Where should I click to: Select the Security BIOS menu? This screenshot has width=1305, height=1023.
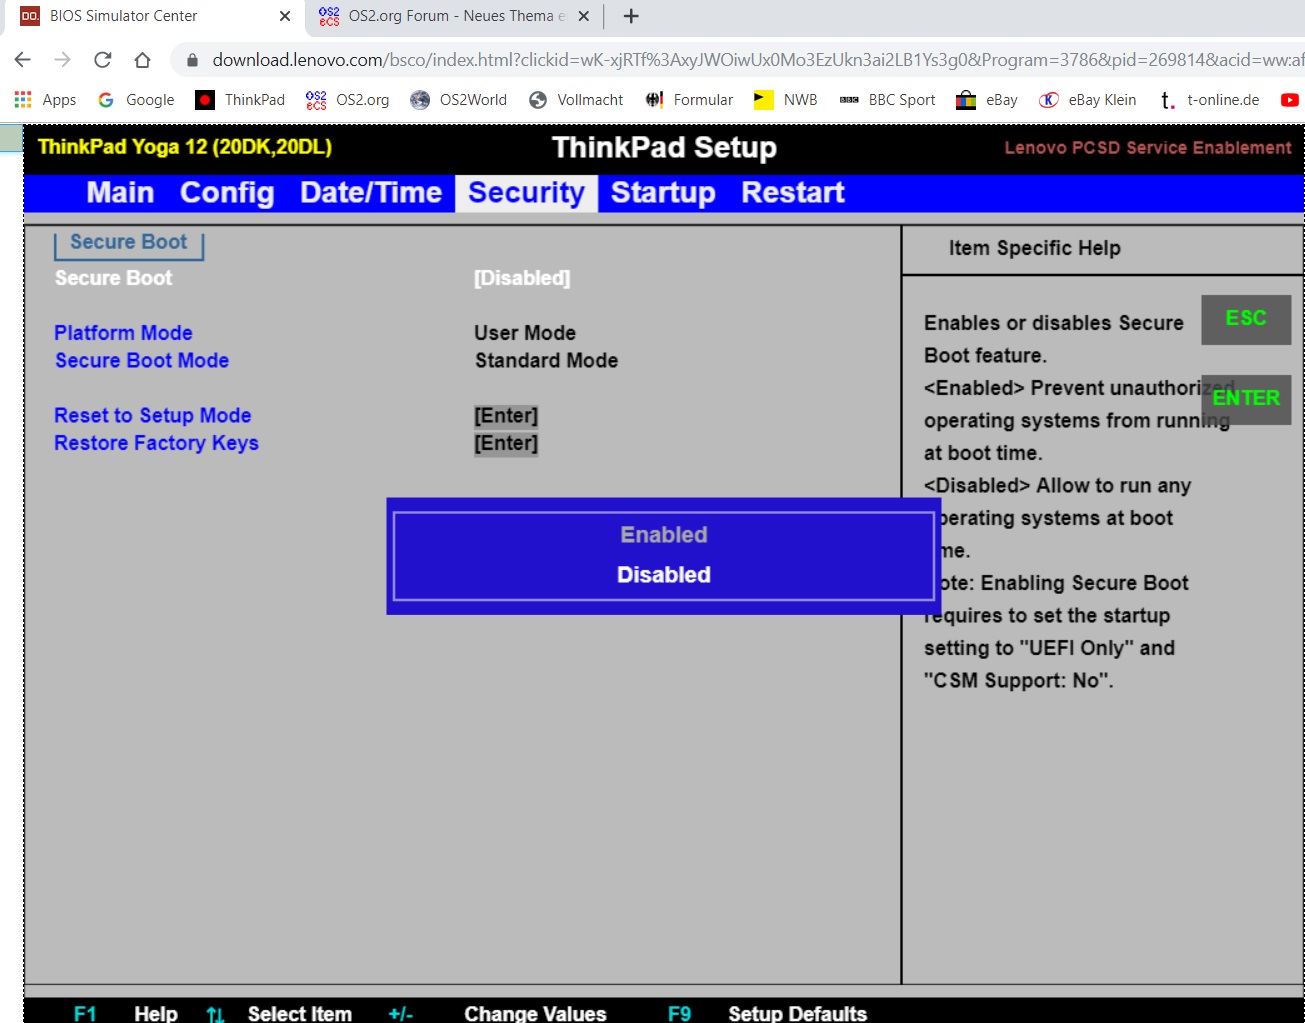click(526, 193)
